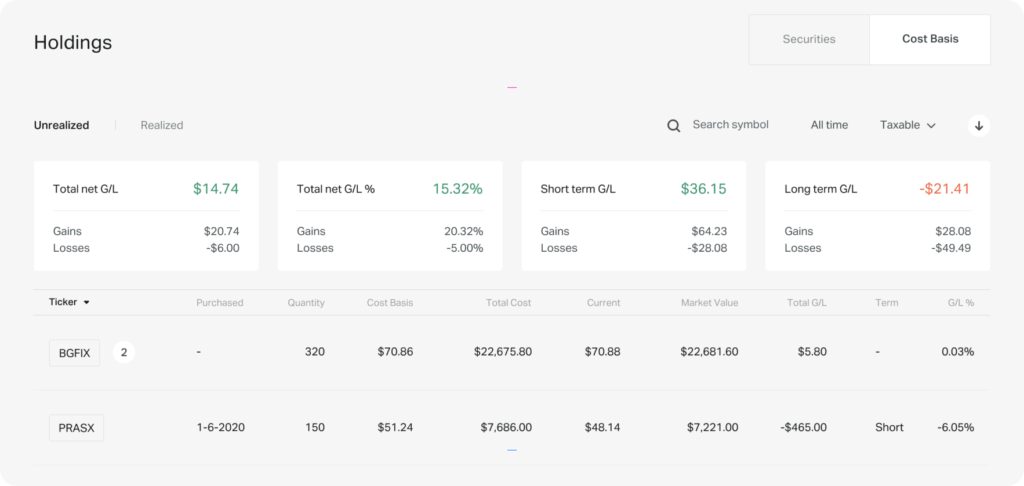1024x486 pixels.
Task: Click the Total net G/L % card
Action: click(x=390, y=216)
